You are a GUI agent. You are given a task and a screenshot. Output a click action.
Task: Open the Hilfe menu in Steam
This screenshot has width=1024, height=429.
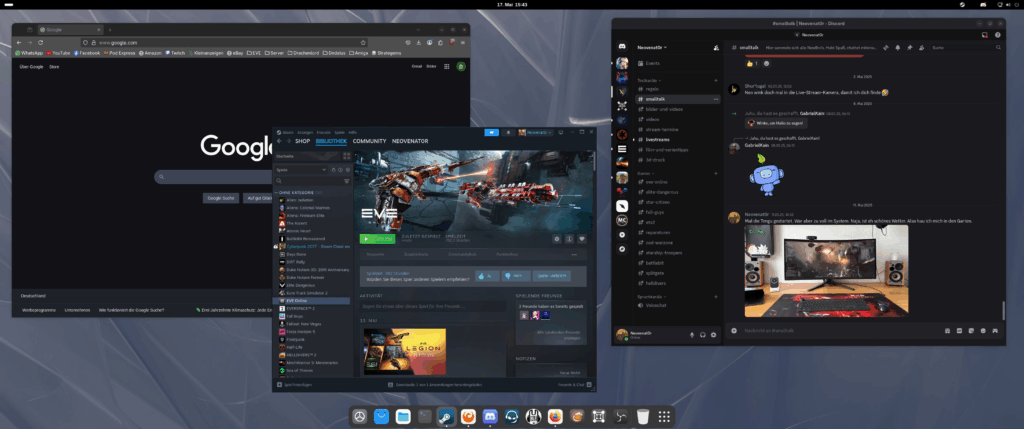[353, 133]
